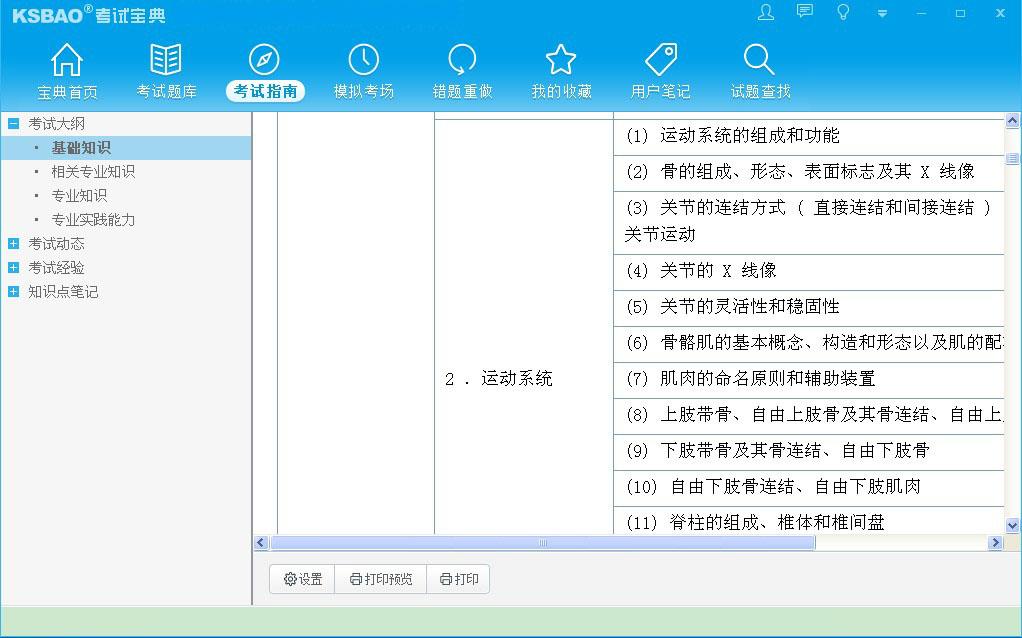Click the row 自由下肢骨连结、自由下肢肌肉
The width and height of the screenshot is (1022, 638).
[x=808, y=488]
